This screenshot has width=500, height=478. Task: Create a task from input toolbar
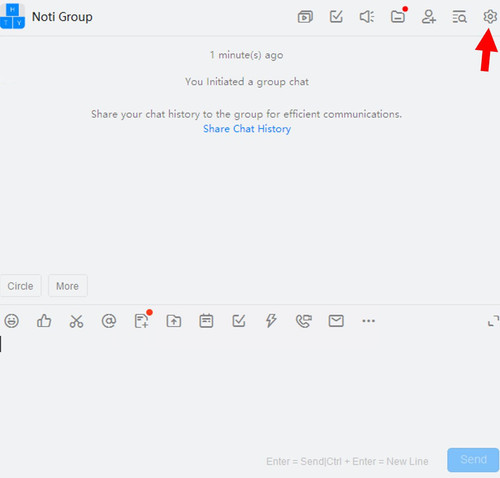239,321
